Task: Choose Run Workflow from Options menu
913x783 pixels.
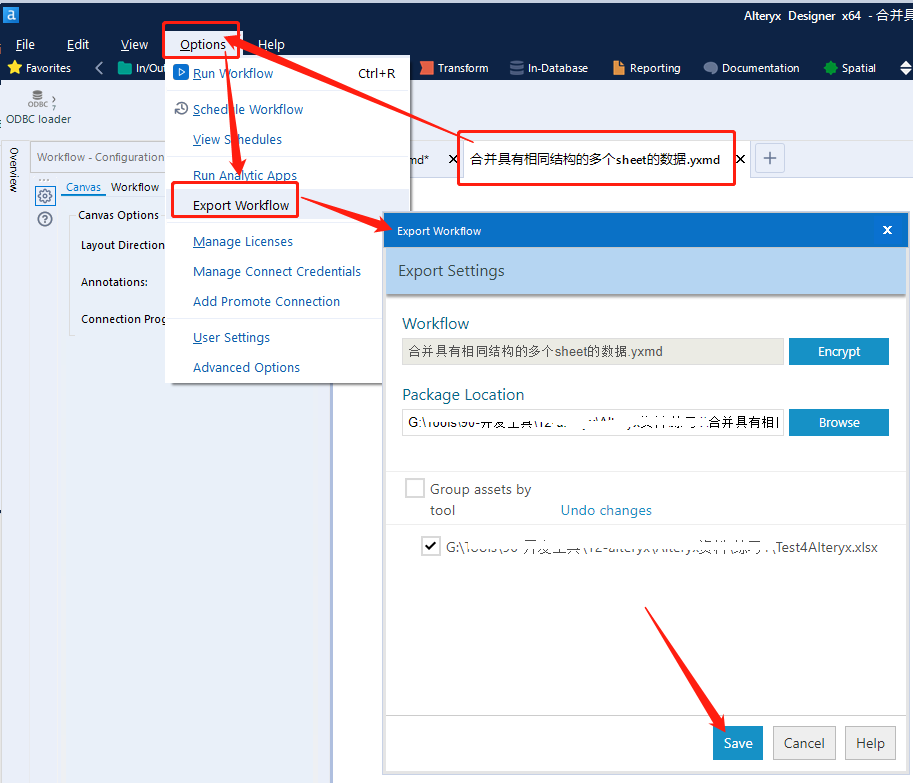Action: pos(288,73)
